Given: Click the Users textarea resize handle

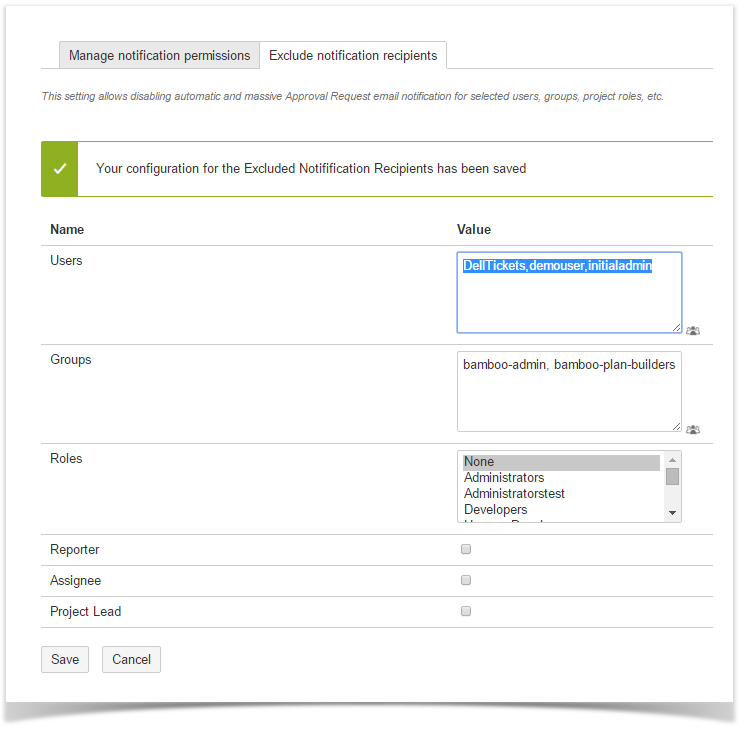Looking at the screenshot, I should 676,327.
